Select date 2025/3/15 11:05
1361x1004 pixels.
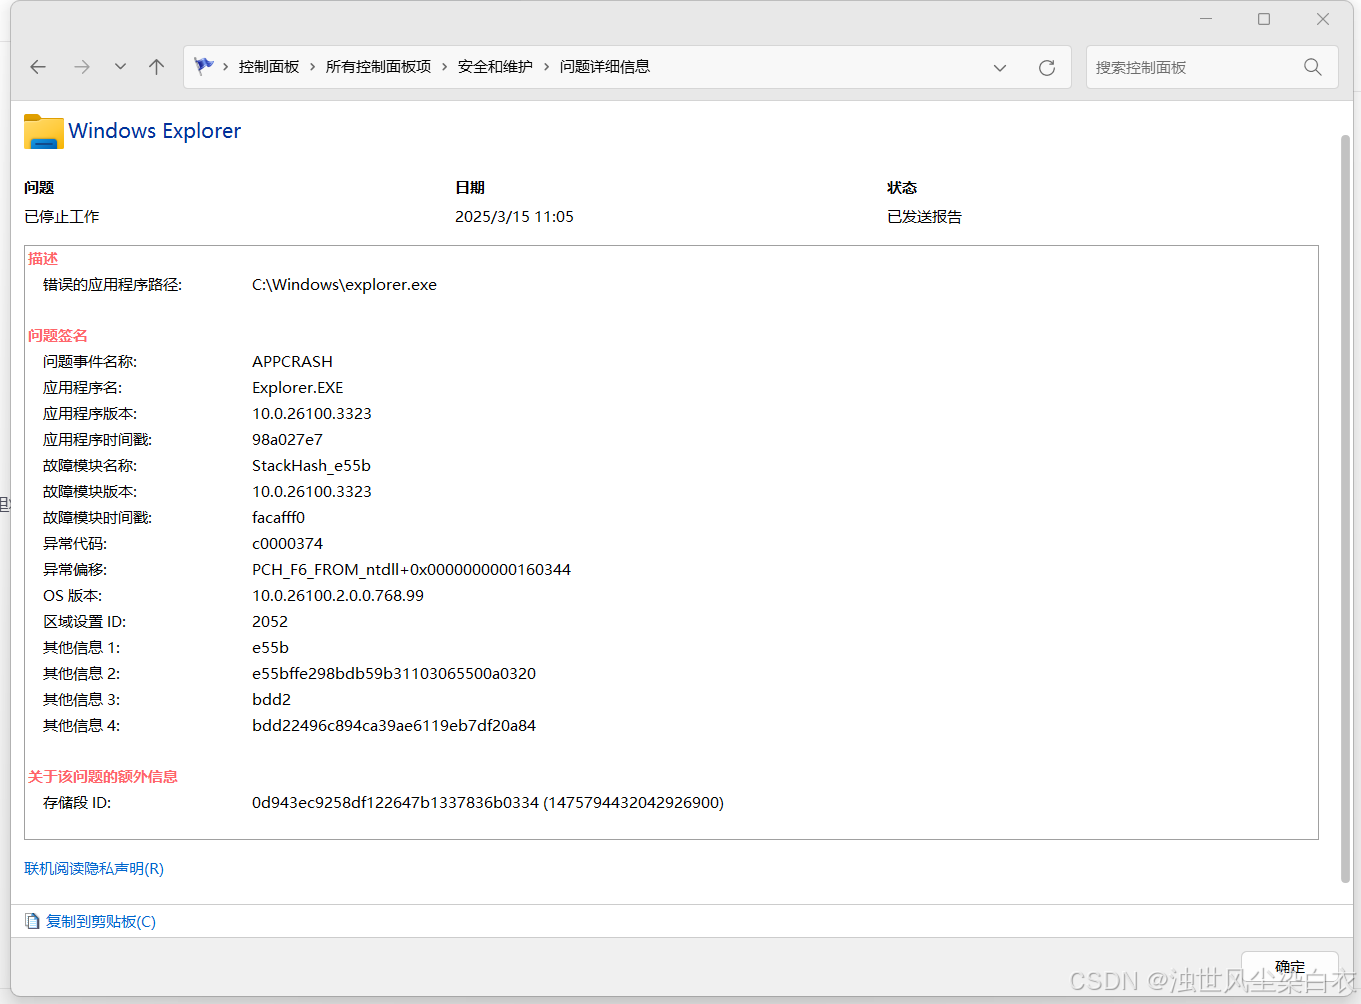(514, 217)
